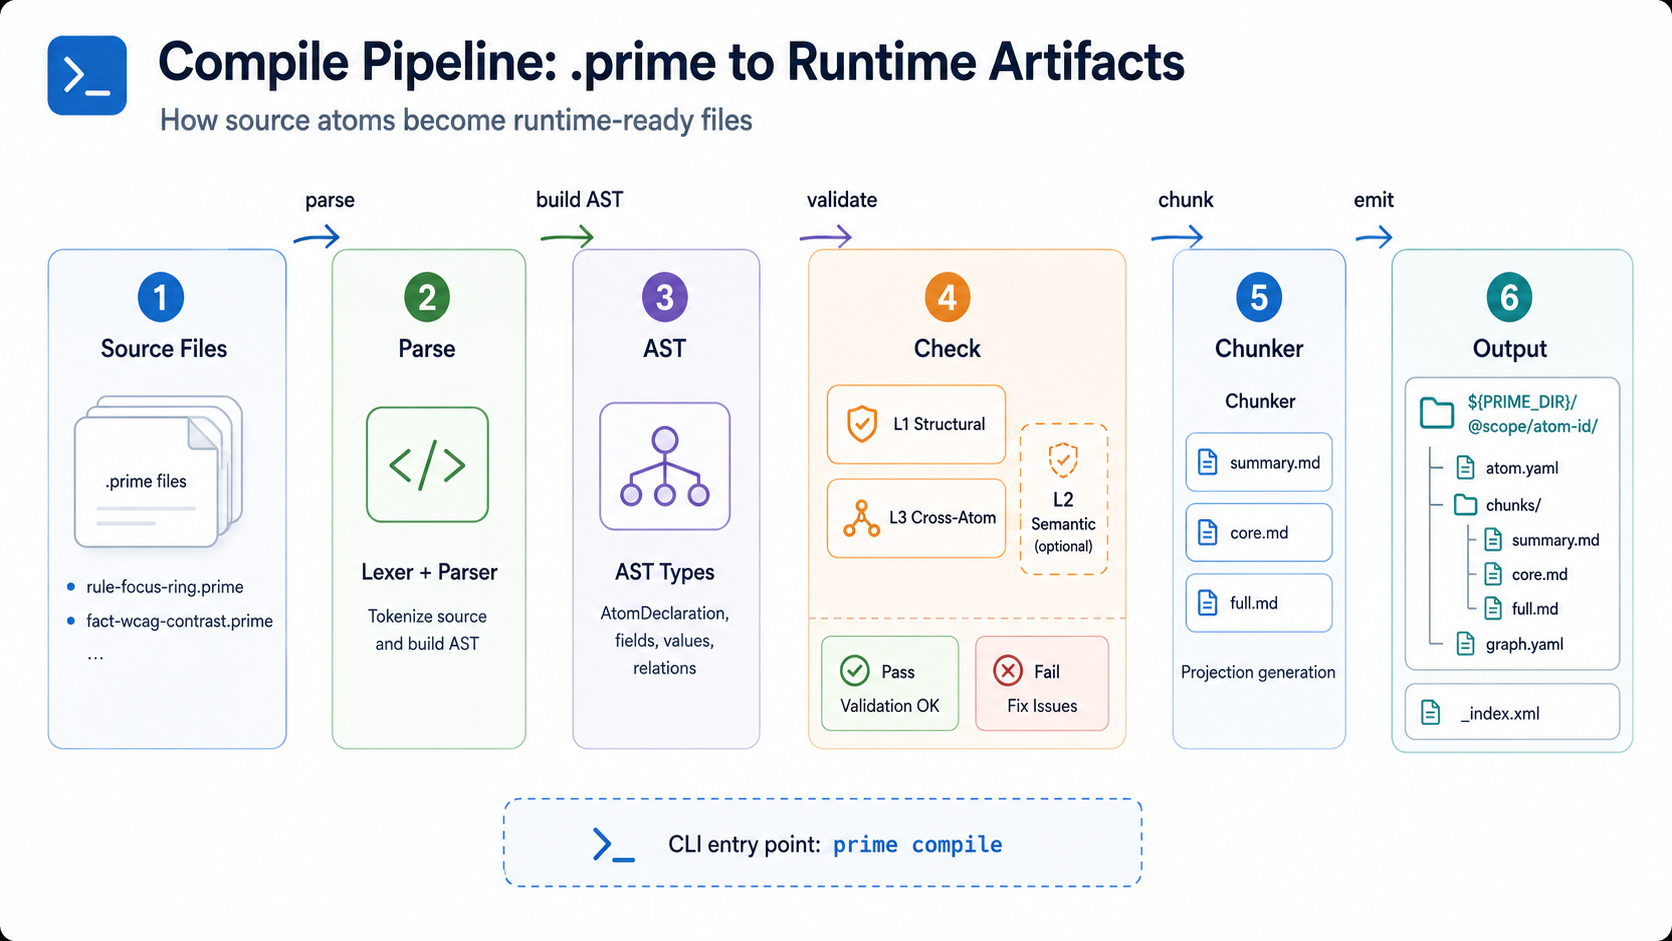Viewport: 1672px width, 941px height.
Task: Click the stacked .prime files icon
Action: 158,472
